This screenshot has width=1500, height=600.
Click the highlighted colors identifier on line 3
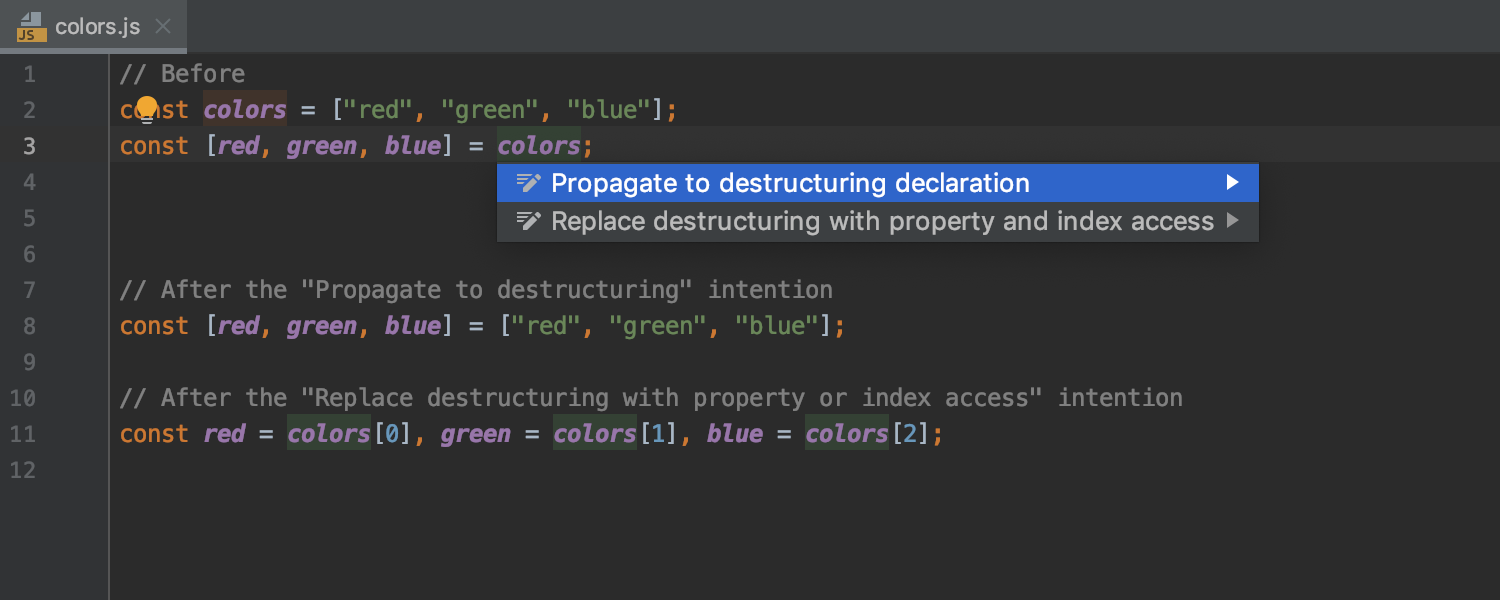pos(539,145)
